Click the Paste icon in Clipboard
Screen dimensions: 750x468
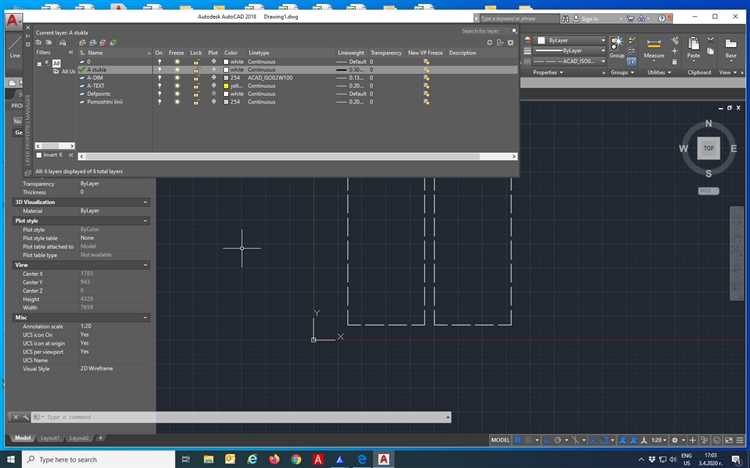point(693,46)
